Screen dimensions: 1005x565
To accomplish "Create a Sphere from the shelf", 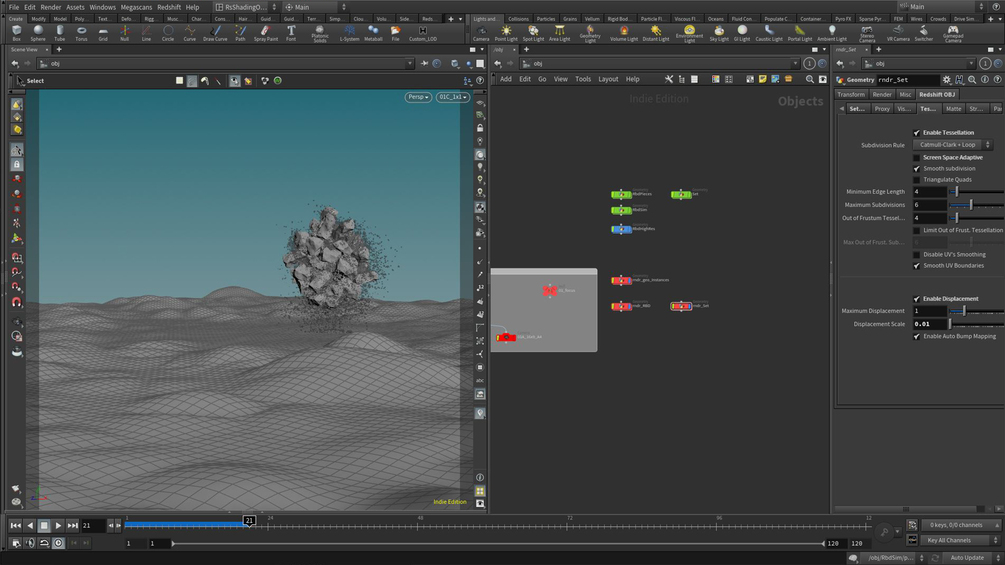I will 38,33.
